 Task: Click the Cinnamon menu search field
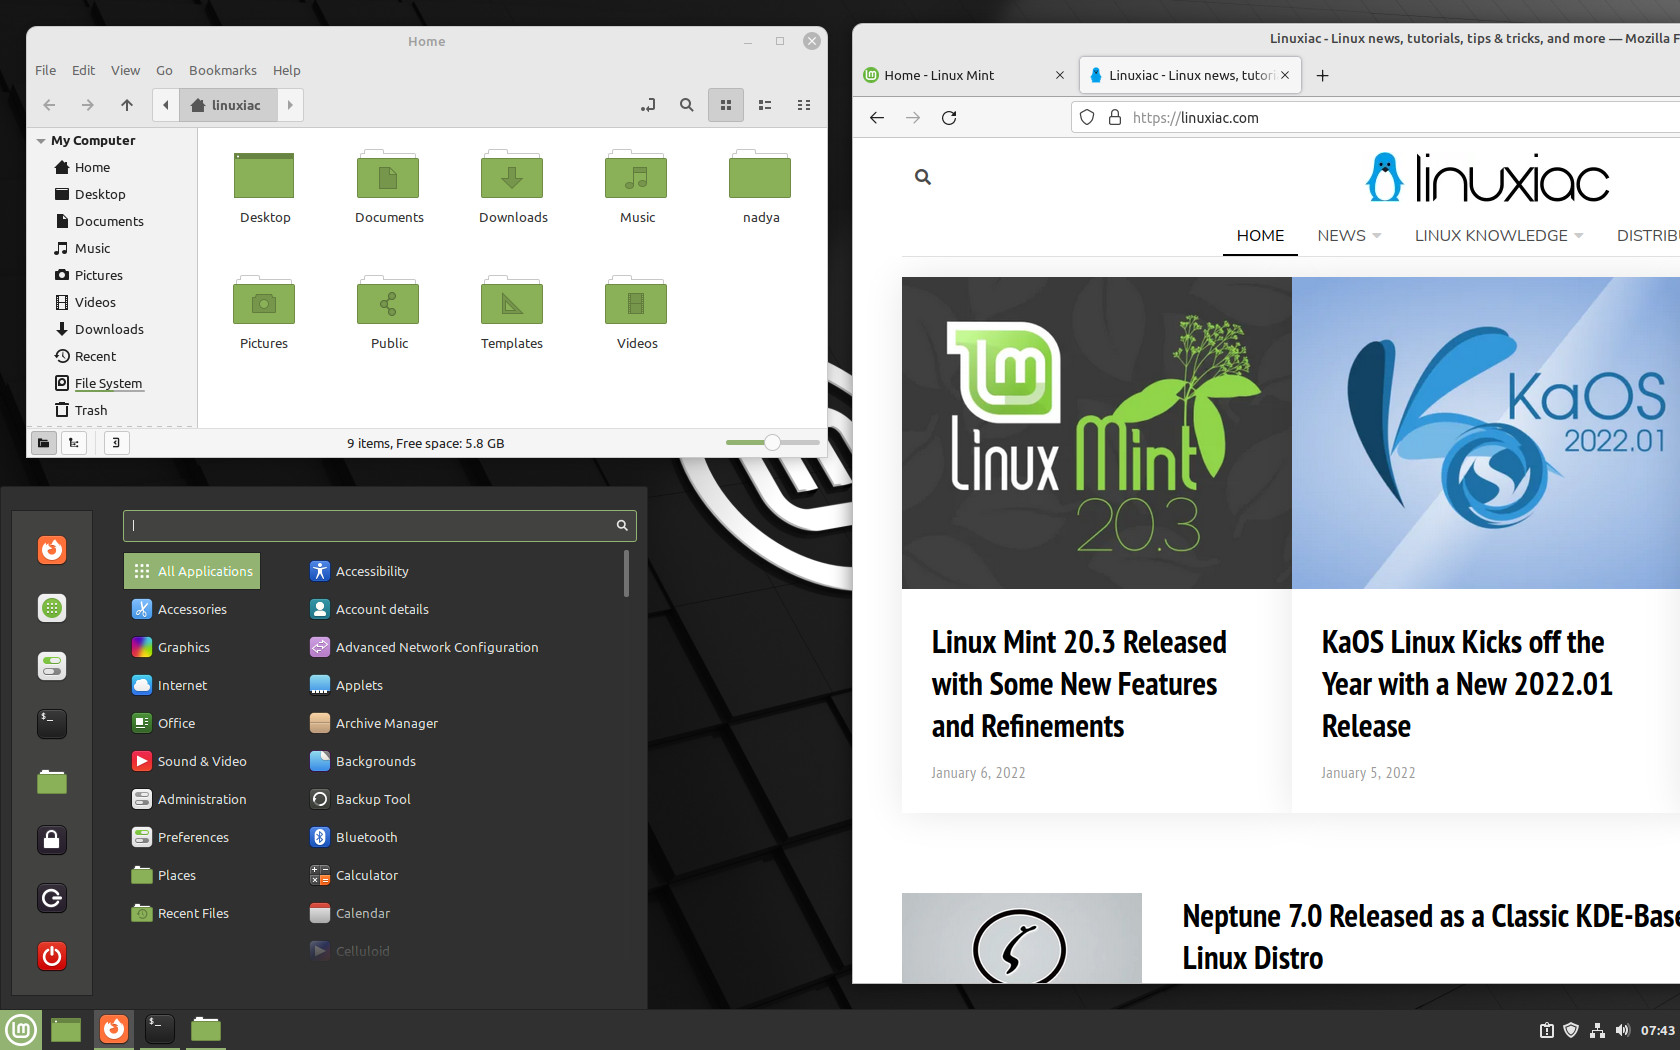click(380, 526)
